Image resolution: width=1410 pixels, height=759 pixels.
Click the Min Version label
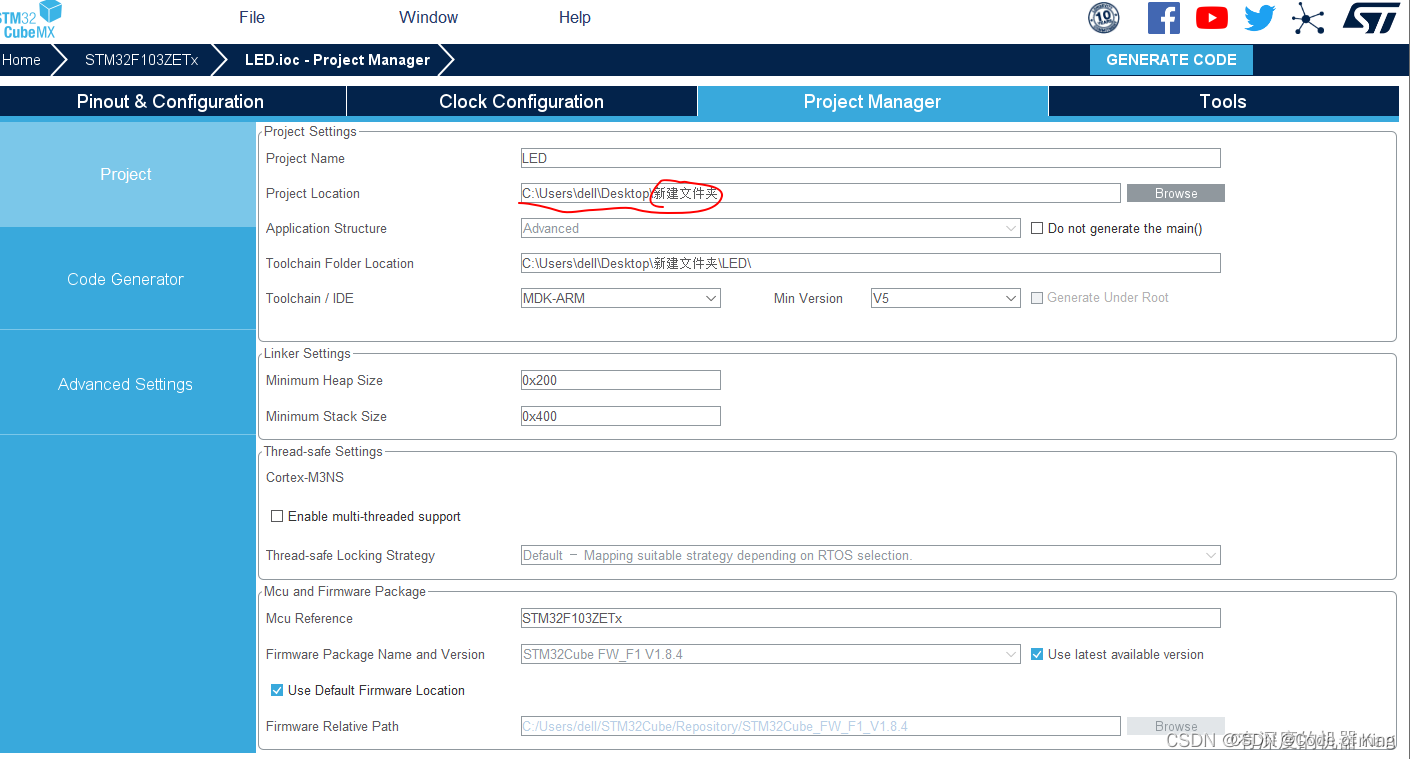click(808, 298)
